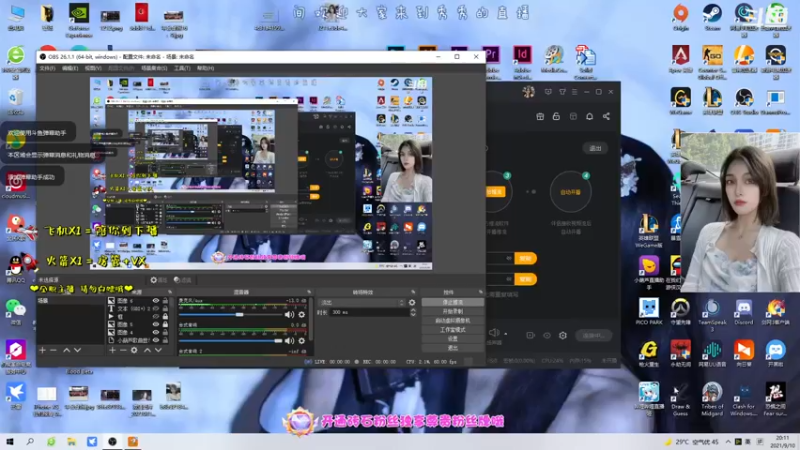The height and width of the screenshot is (450, 800).
Task: Open source properties gear below sources list
Action: [x=134, y=350]
